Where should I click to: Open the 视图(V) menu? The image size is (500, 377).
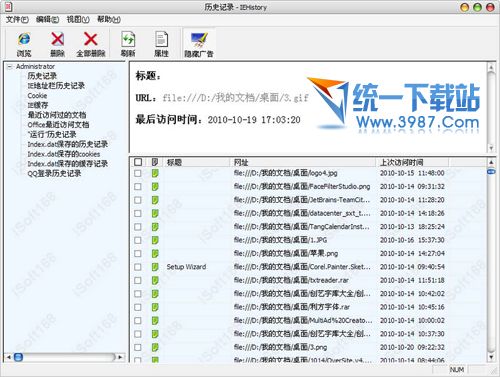[x=78, y=20]
